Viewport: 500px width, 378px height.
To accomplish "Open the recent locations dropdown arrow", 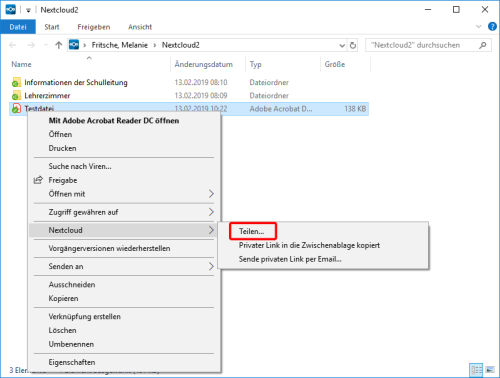I will tap(46, 45).
